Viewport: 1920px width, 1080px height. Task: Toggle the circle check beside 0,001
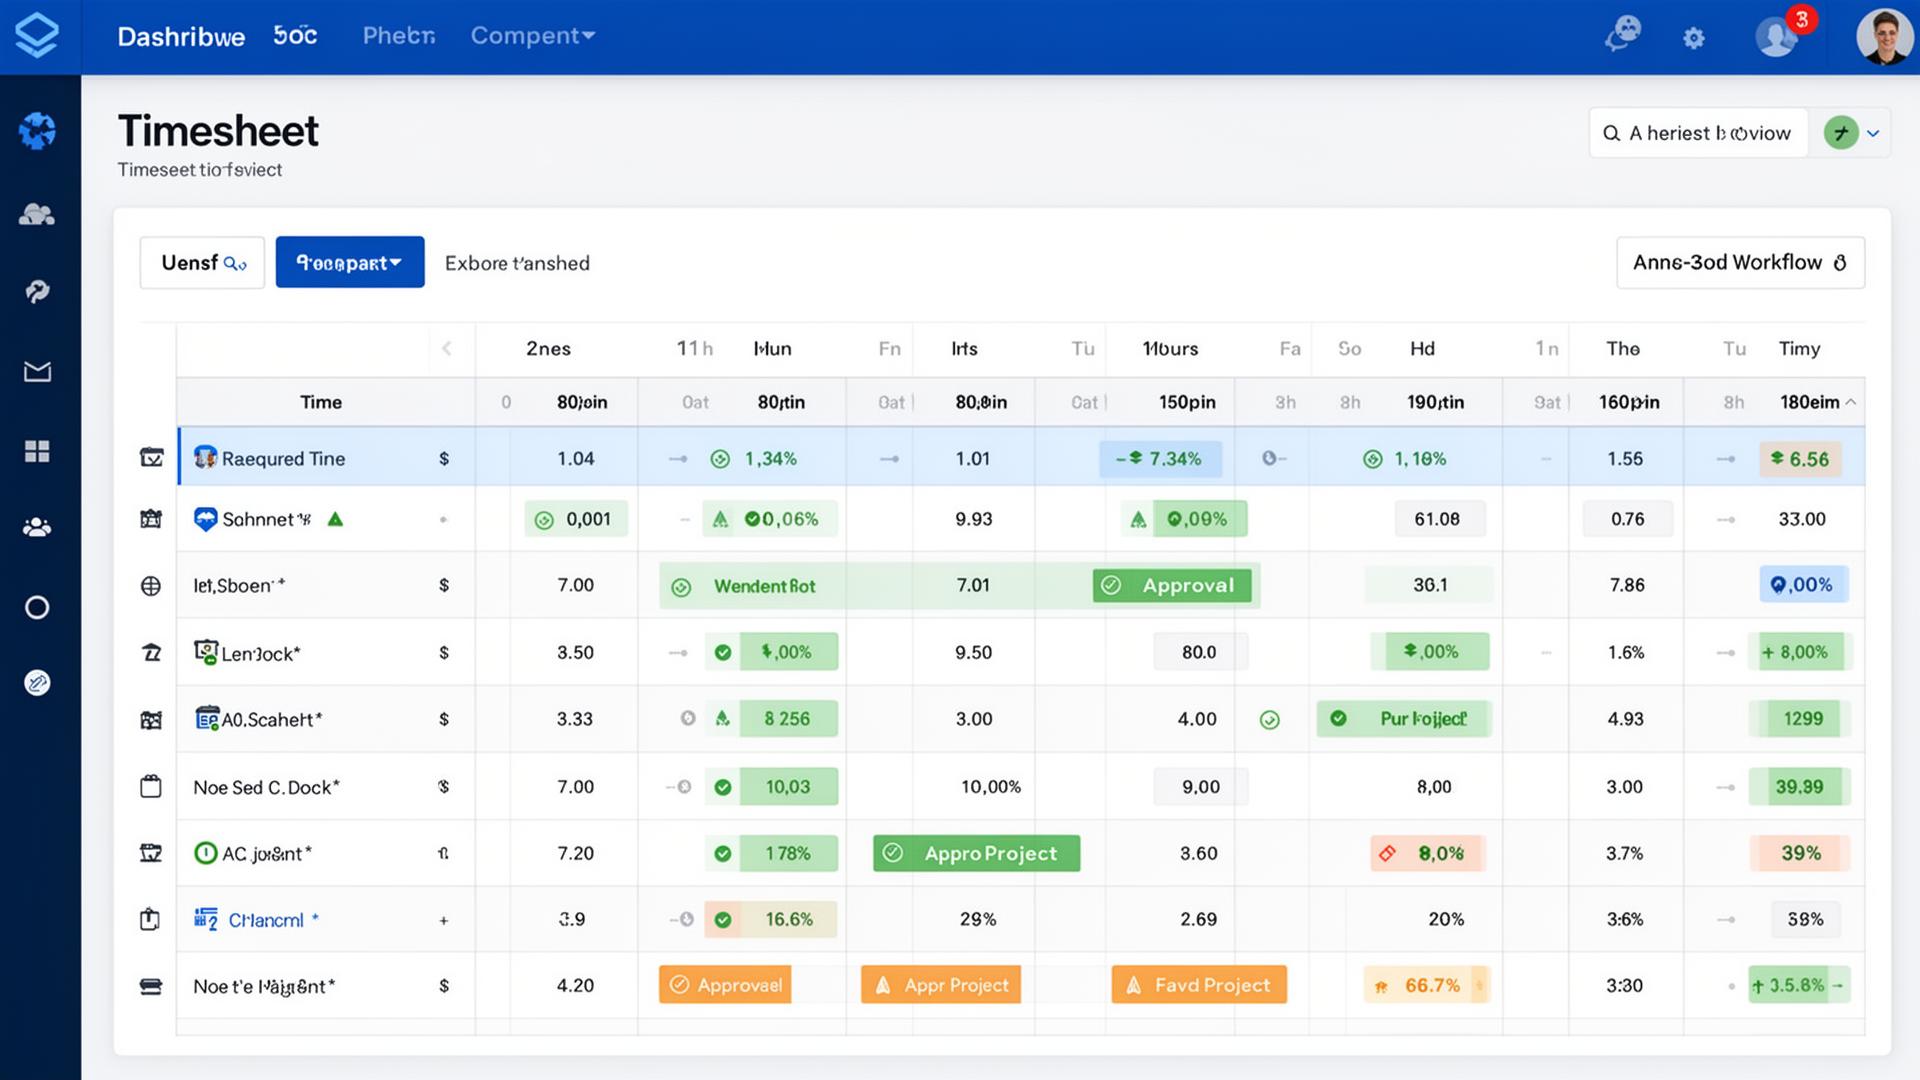coord(544,520)
